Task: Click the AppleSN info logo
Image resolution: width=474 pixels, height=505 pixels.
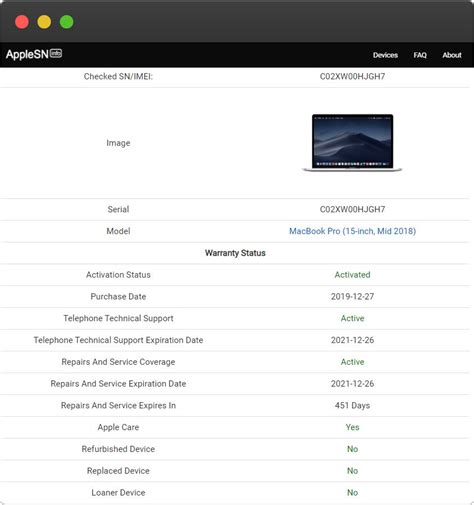Action: pos(34,54)
